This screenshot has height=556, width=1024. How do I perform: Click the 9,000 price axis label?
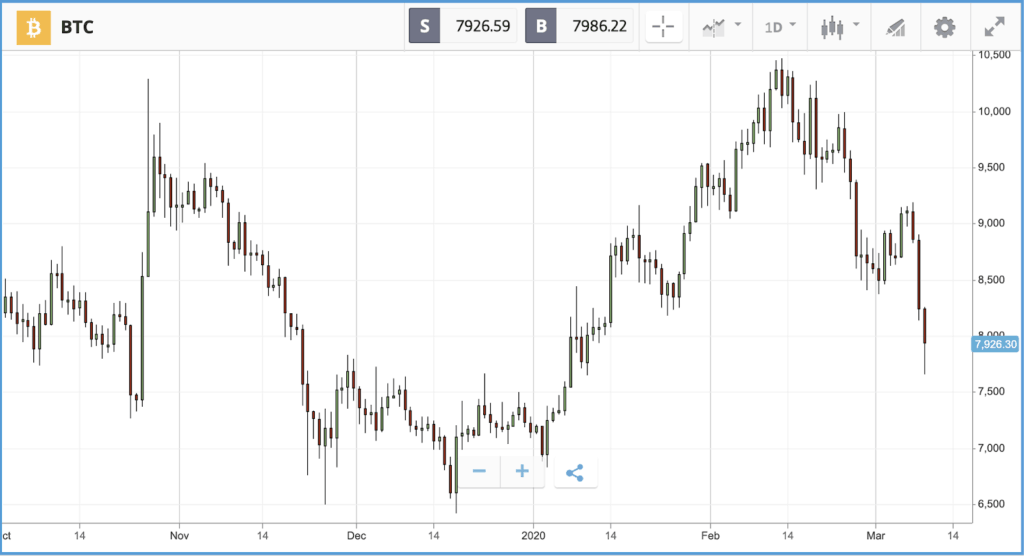pos(991,223)
